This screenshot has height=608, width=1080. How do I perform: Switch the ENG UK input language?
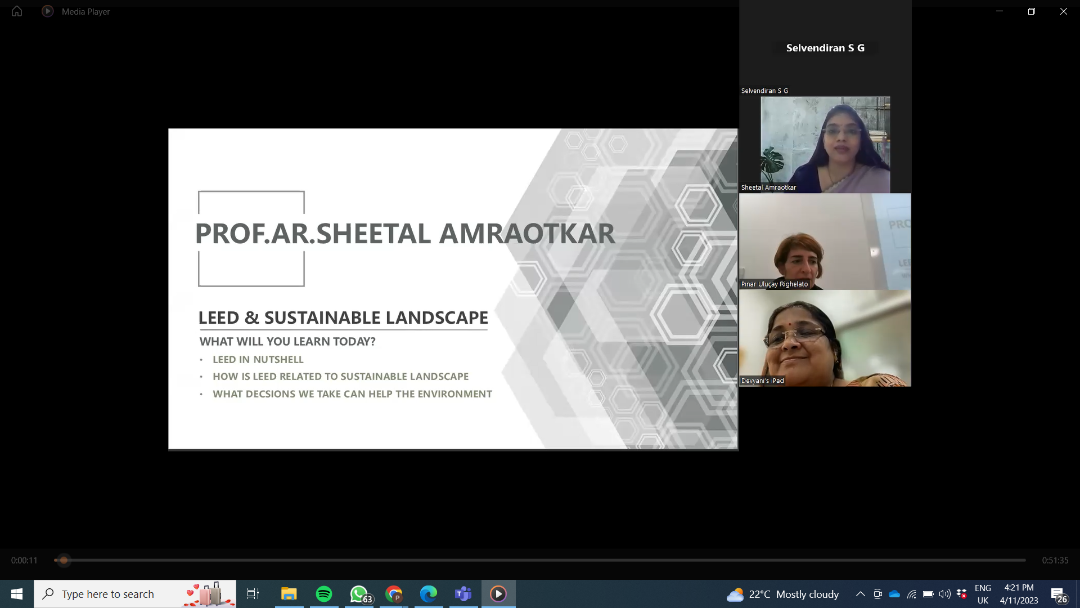click(x=983, y=594)
